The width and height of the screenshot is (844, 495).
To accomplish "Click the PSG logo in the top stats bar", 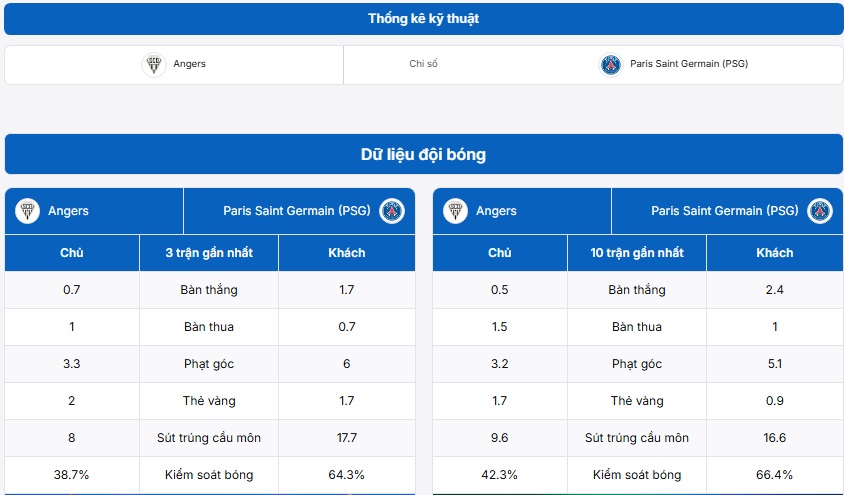I will coord(610,64).
